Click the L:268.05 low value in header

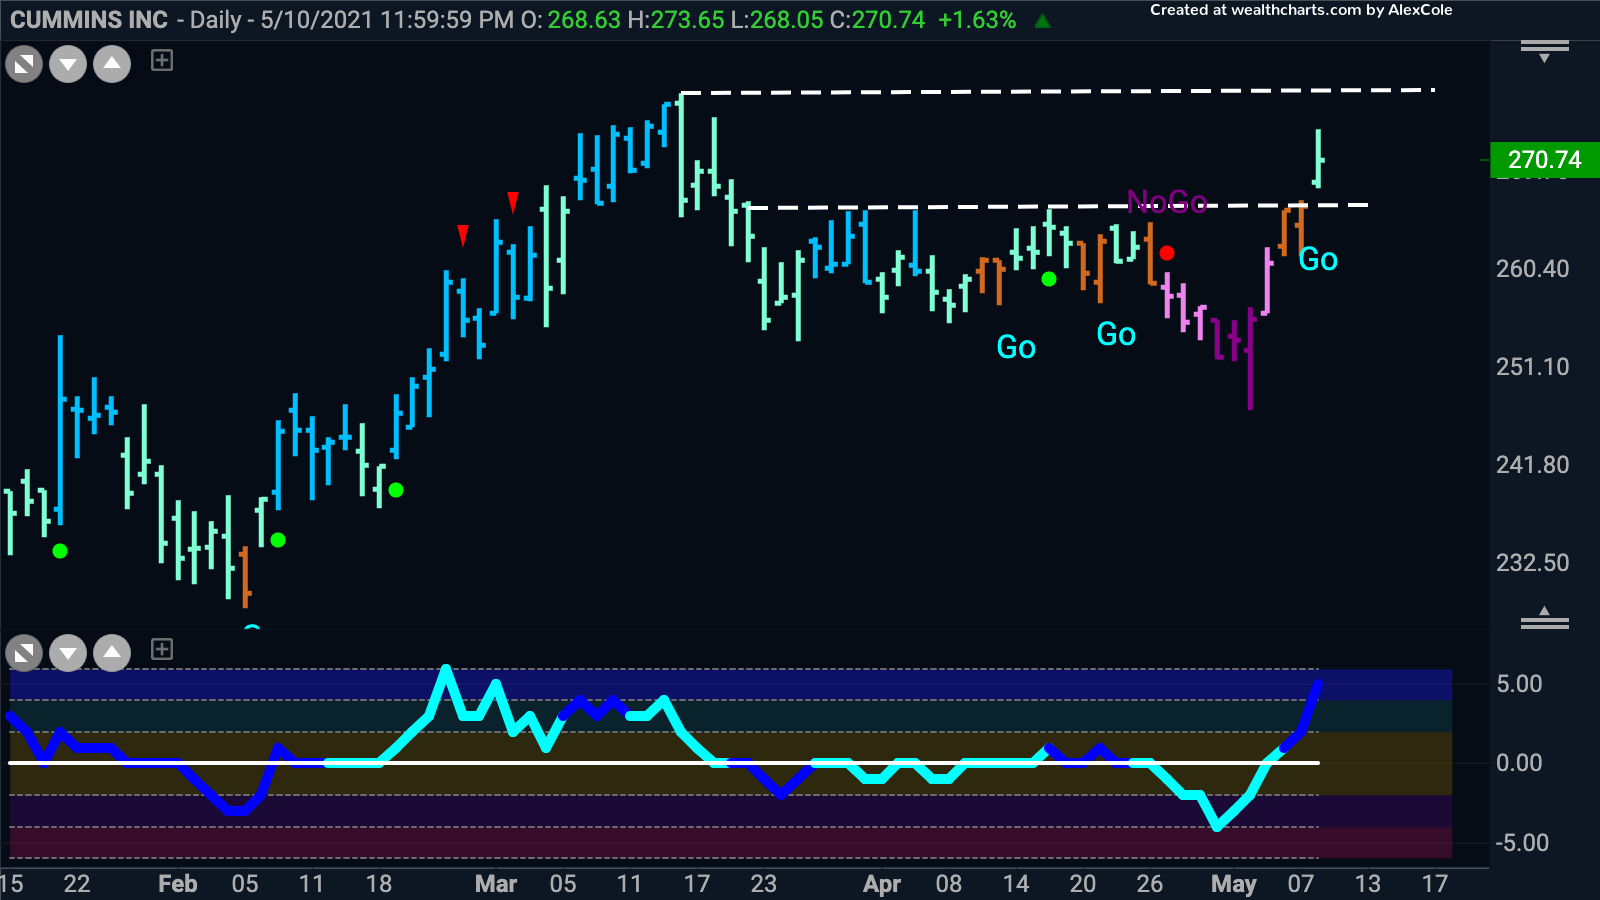(x=777, y=20)
